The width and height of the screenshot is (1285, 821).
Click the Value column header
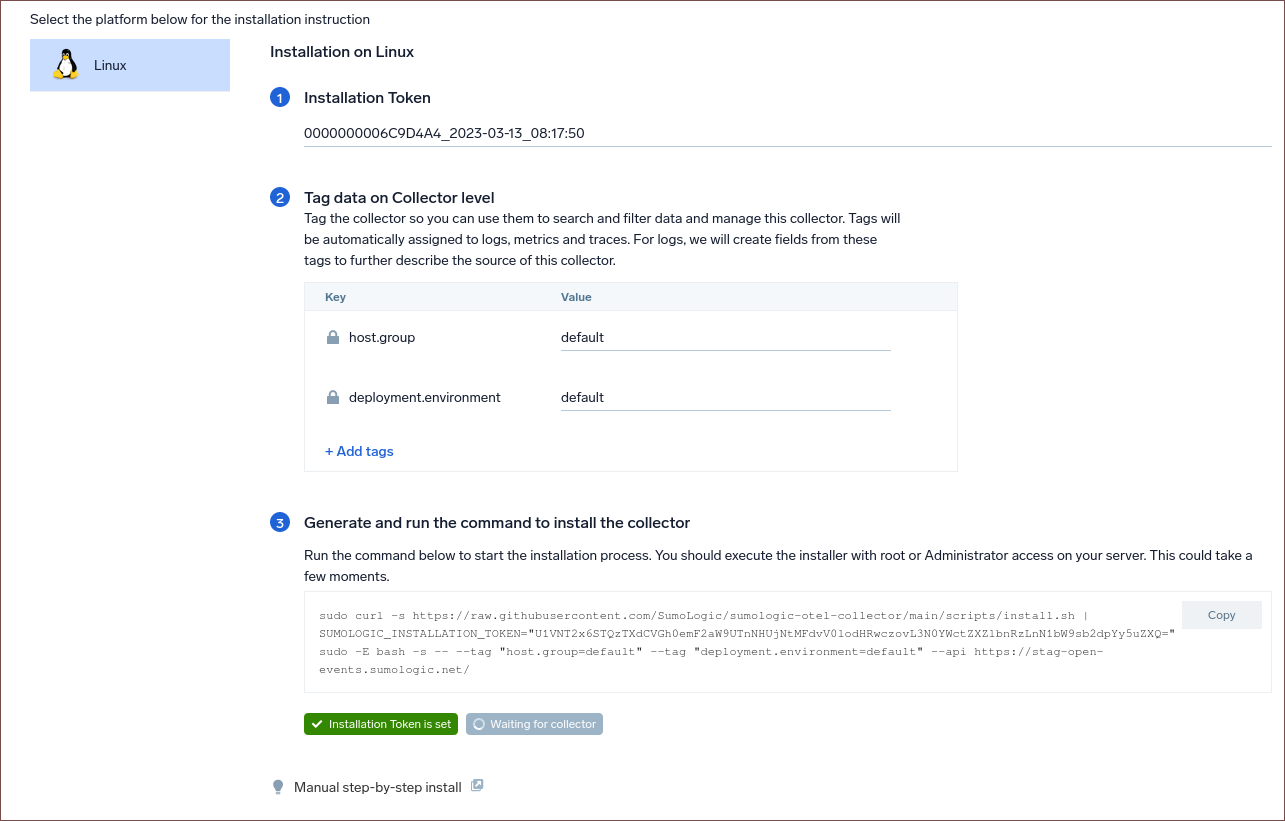576,297
